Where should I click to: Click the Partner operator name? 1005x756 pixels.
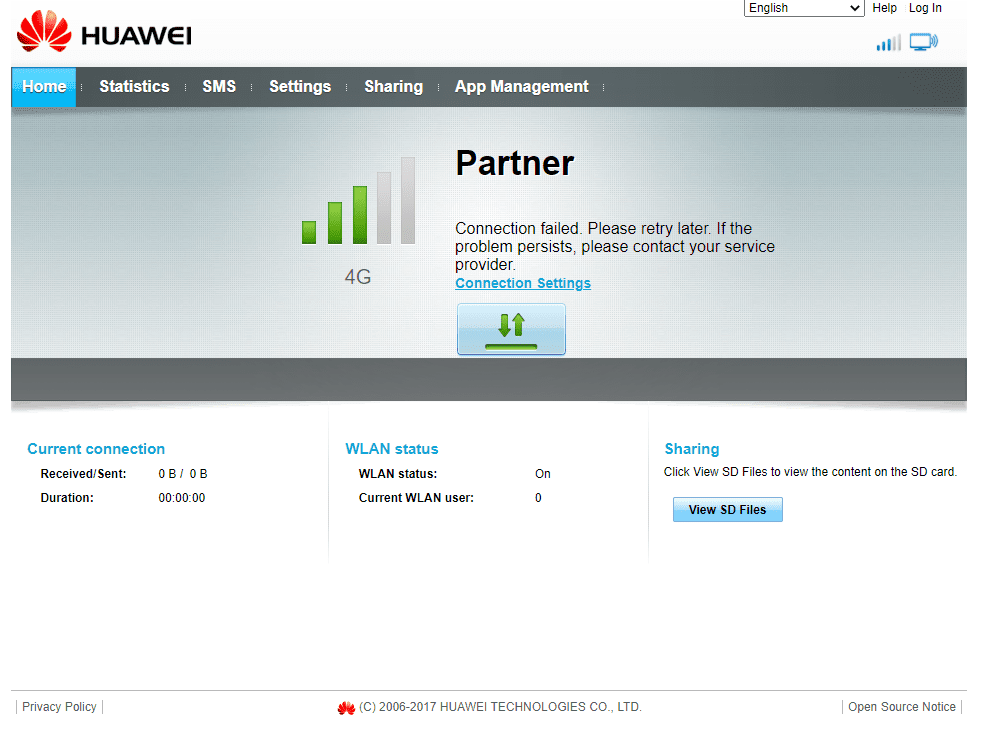click(515, 163)
